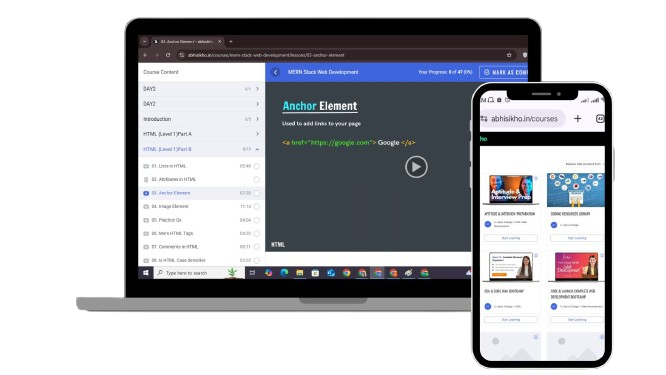Image resolution: width=666 pixels, height=375 pixels.
Task: Click the browser reload icon
Action: [168, 55]
